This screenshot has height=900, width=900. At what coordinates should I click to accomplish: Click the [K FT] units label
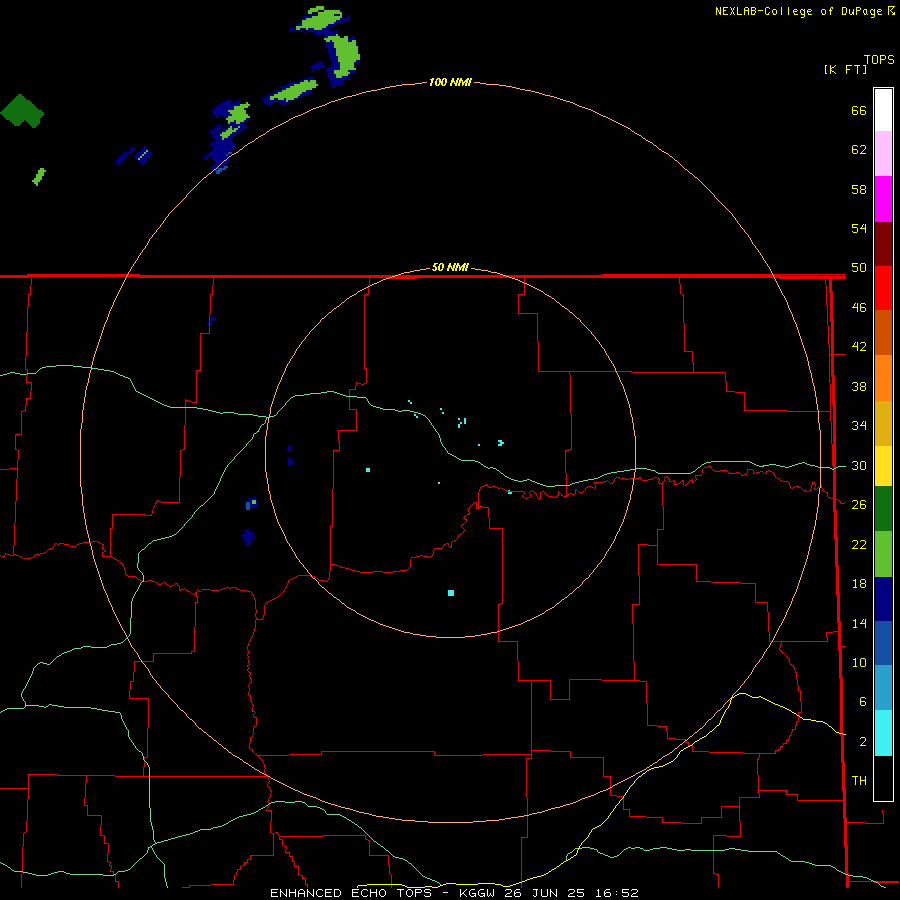pyautogui.click(x=845, y=69)
